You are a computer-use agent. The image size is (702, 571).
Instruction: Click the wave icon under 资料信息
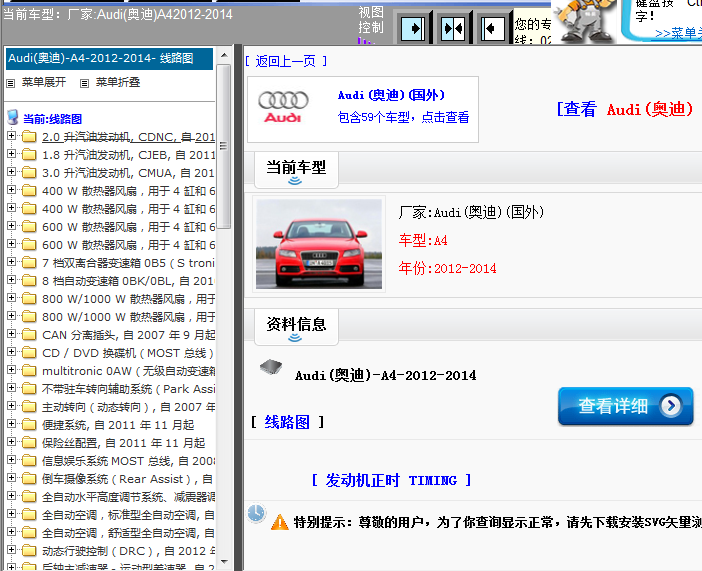(295, 338)
